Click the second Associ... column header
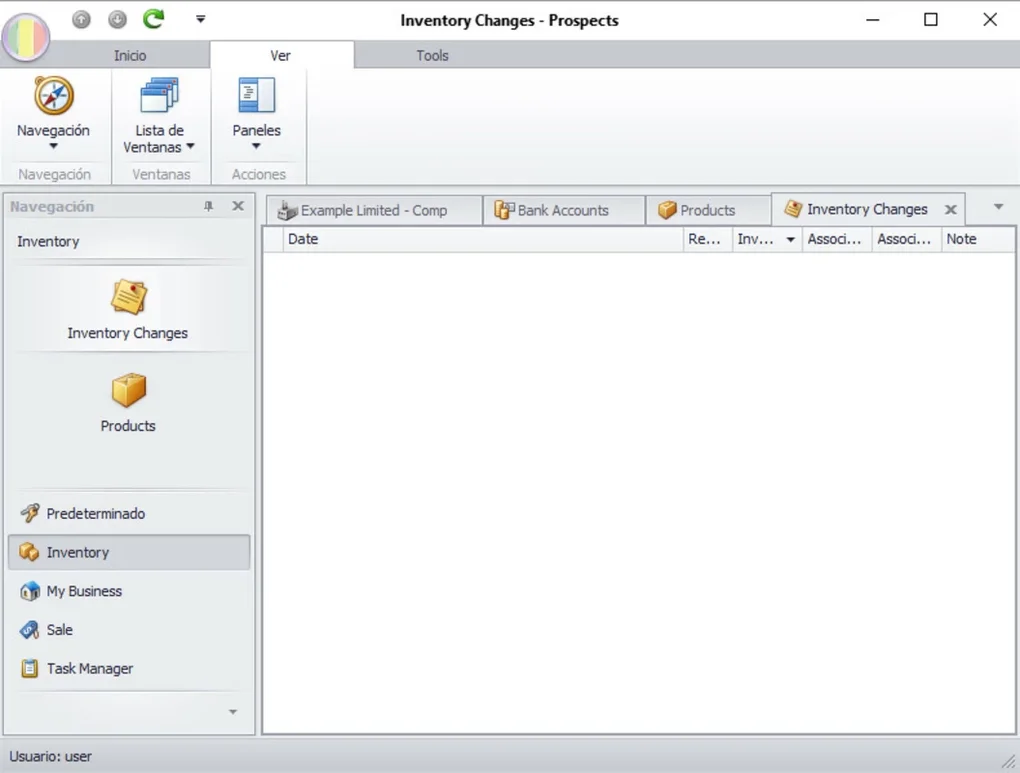Viewport: 1020px width, 773px height. 907,239
